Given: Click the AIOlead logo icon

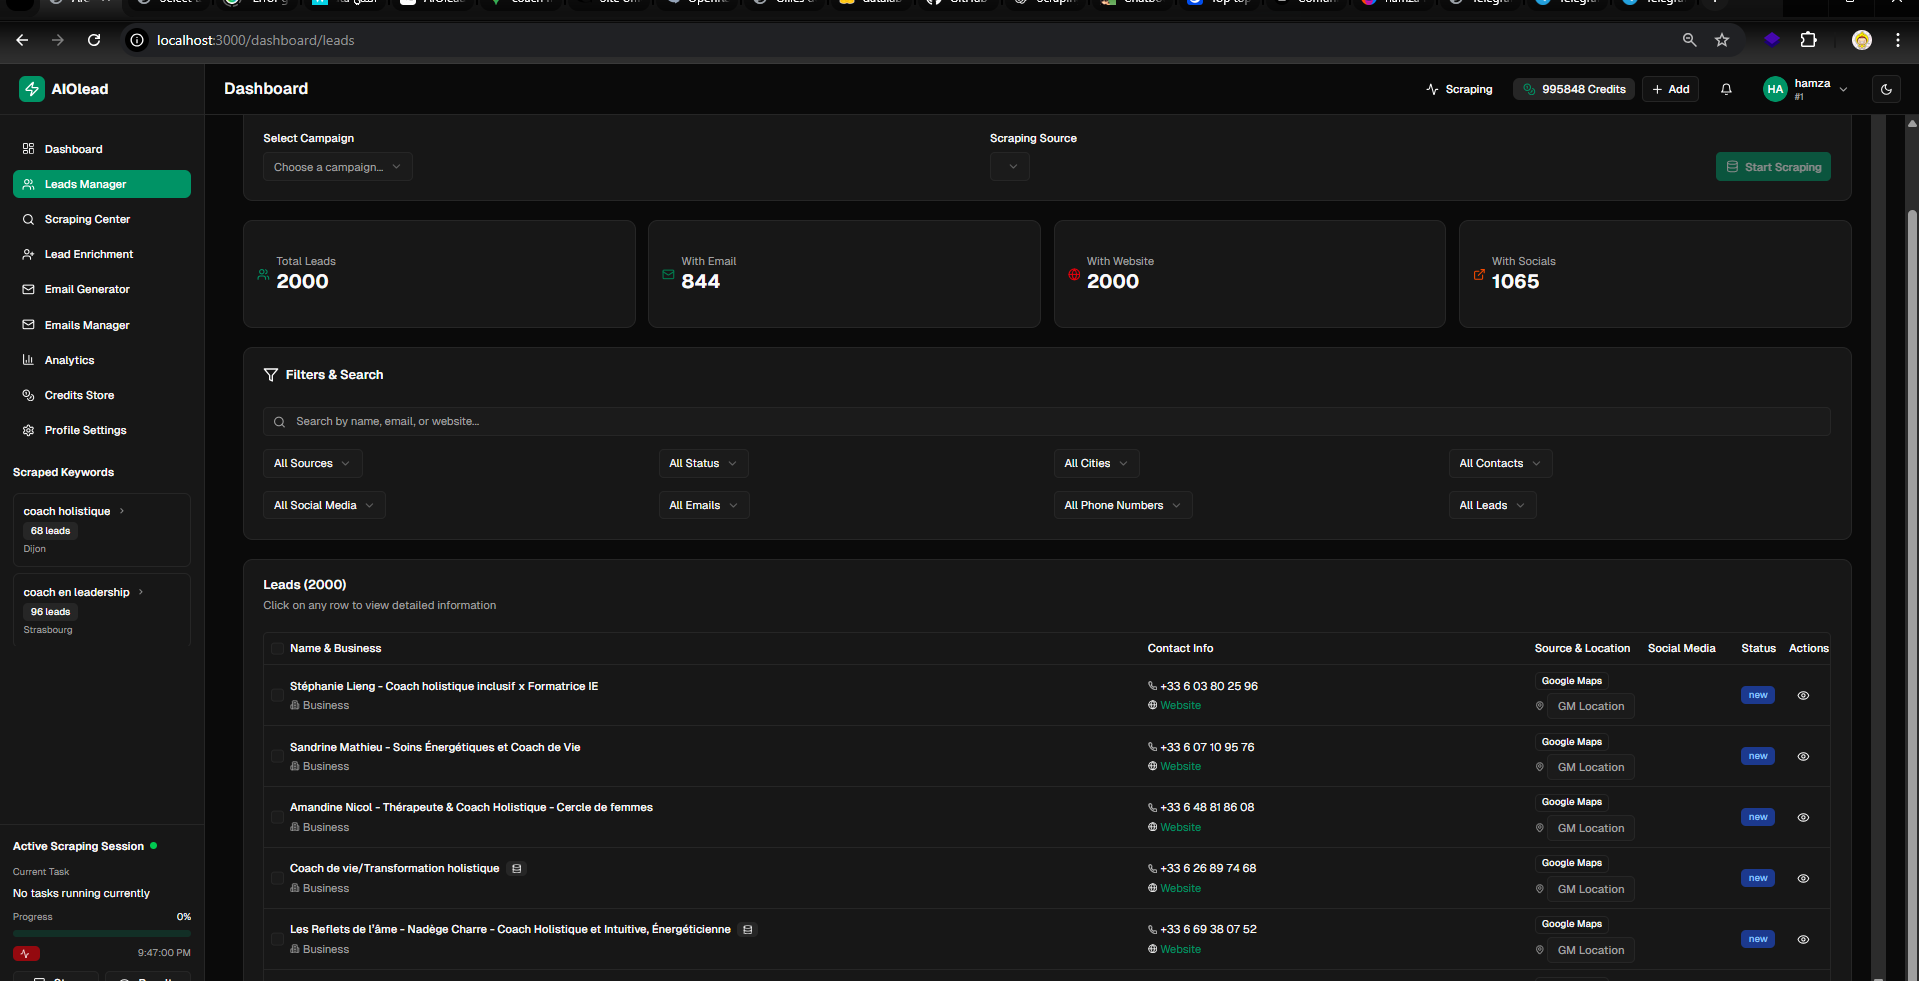Looking at the screenshot, I should pyautogui.click(x=31, y=88).
